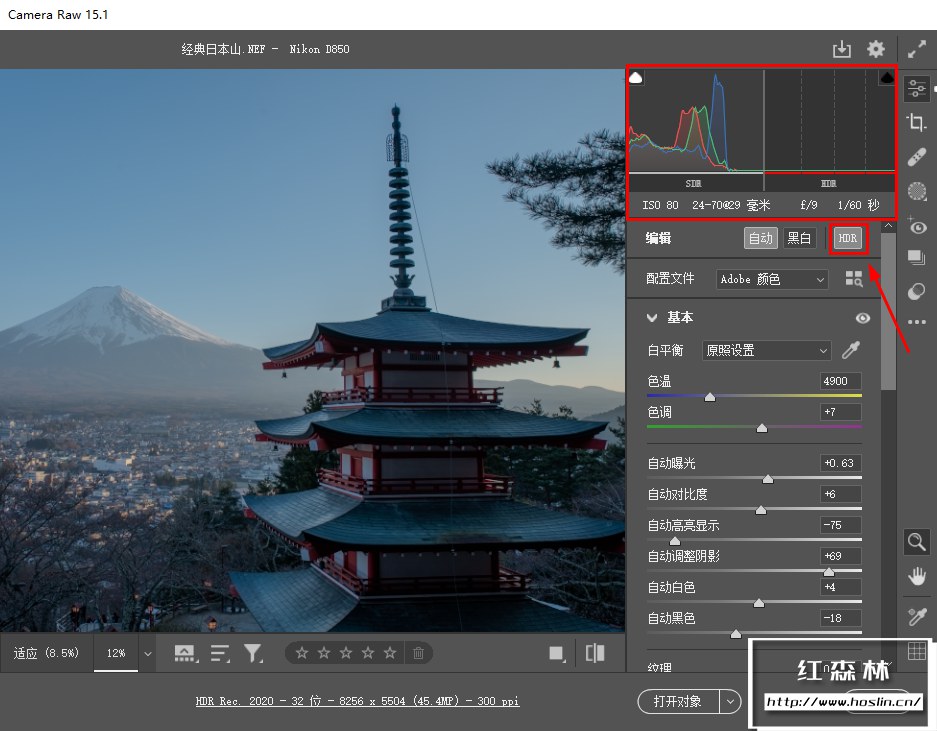Select the Zoom magnifier tool
Screen dimensions: 937x731
coord(916,542)
